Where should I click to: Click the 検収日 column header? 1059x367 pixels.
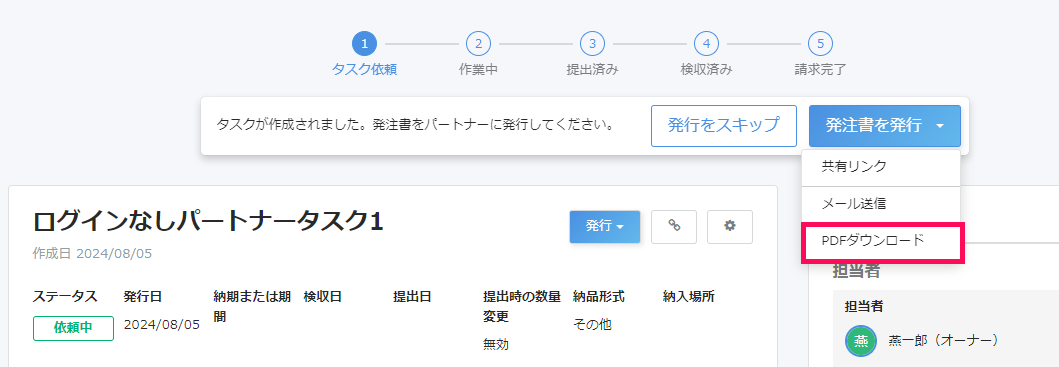pyautogui.click(x=323, y=296)
